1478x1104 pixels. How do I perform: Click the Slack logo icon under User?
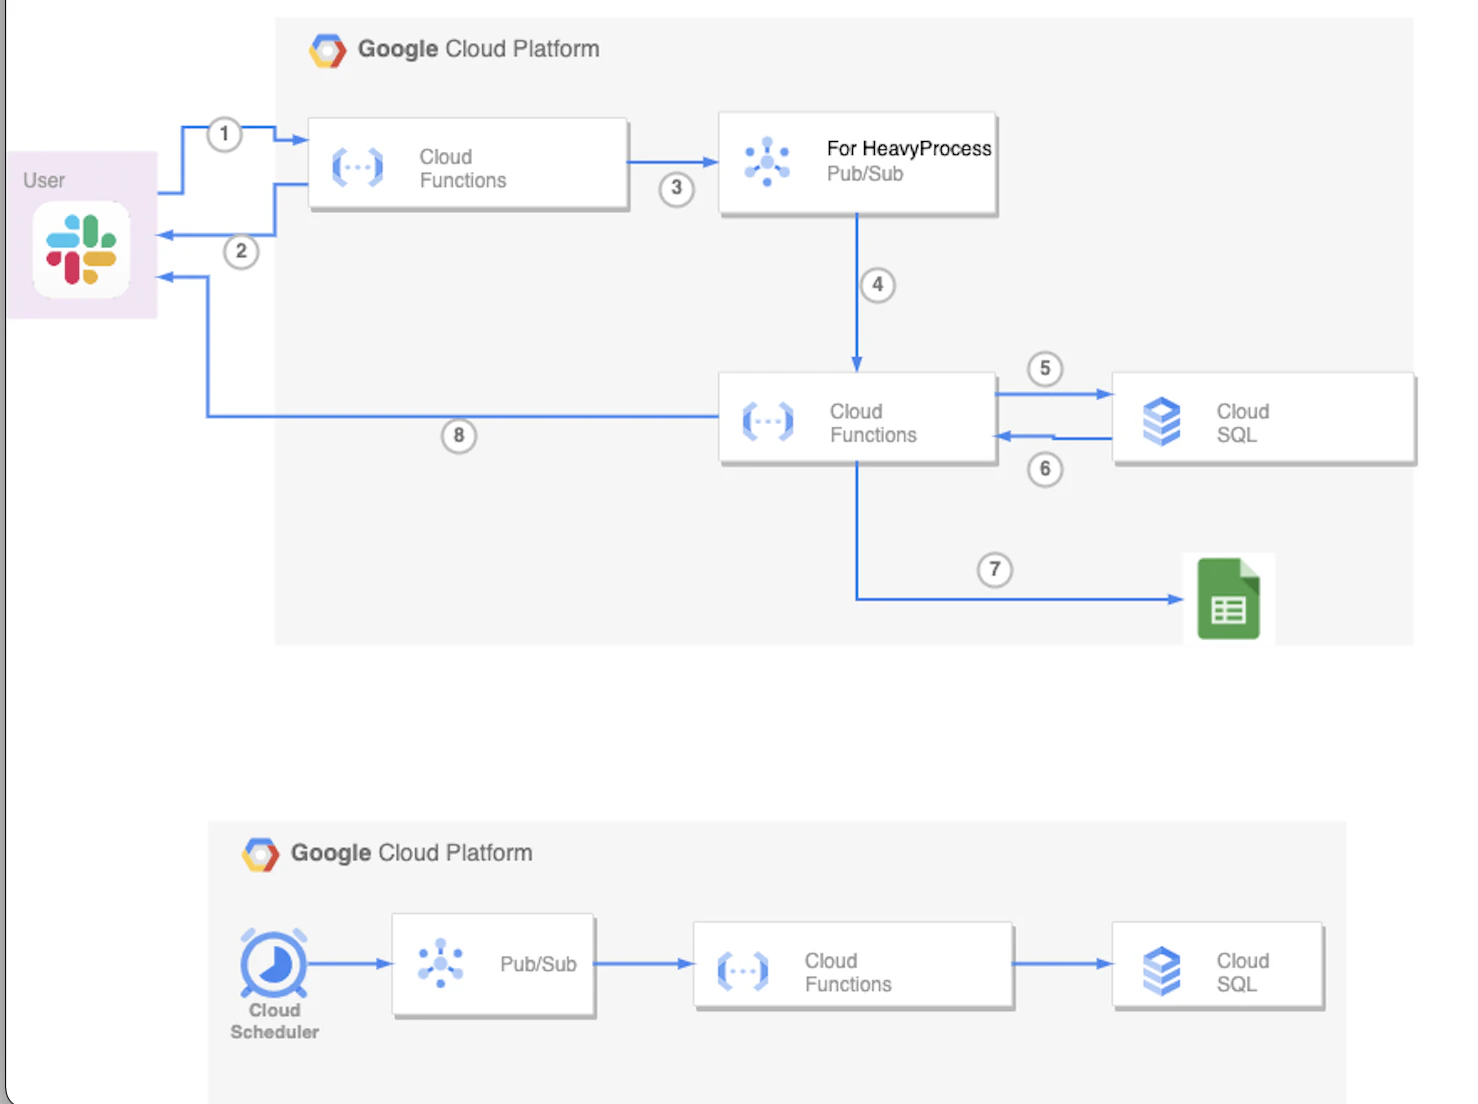[81, 250]
